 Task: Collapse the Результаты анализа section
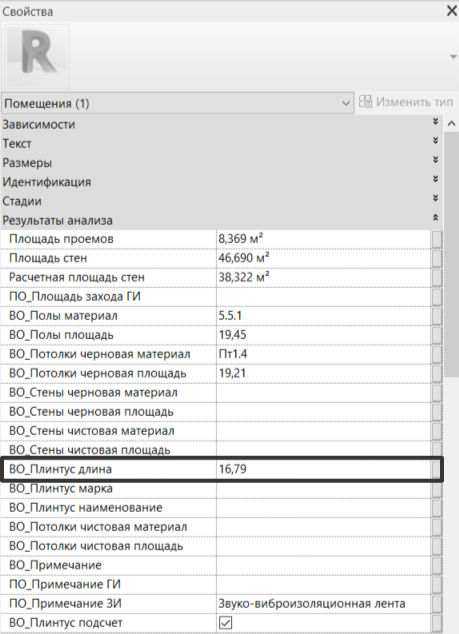(436, 218)
